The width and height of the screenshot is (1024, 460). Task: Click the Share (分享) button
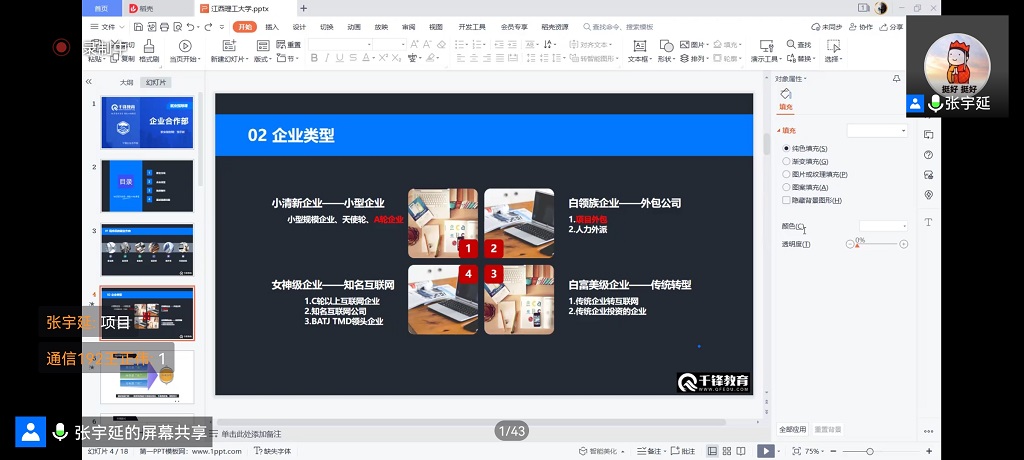[x=891, y=27]
